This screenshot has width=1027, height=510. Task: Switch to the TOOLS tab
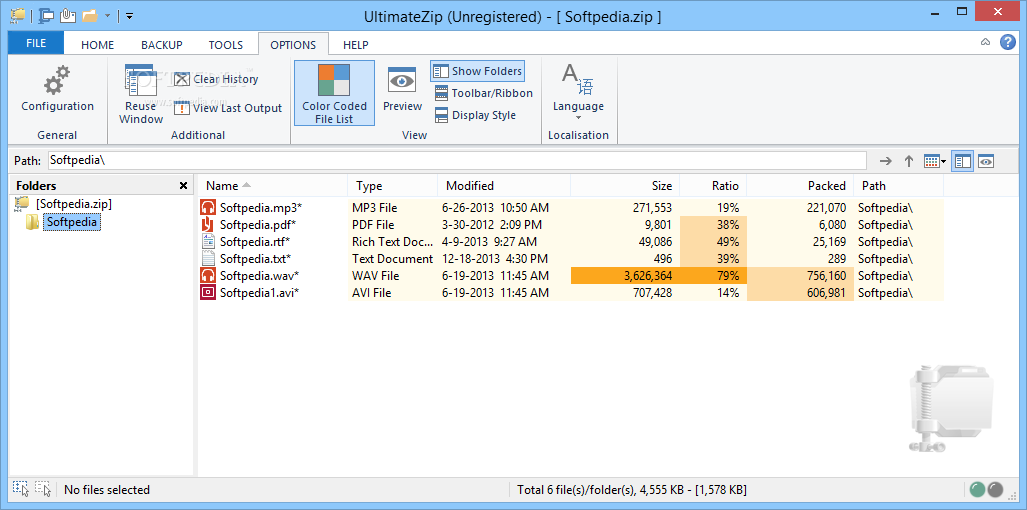226,45
